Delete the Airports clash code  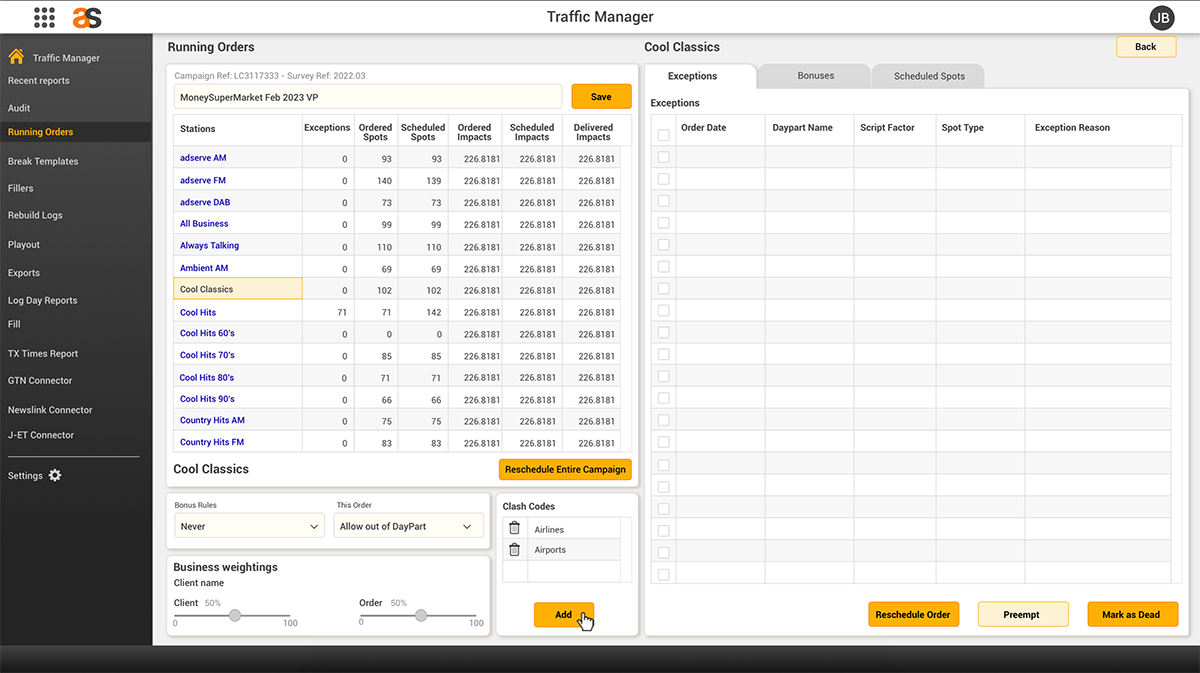514,549
